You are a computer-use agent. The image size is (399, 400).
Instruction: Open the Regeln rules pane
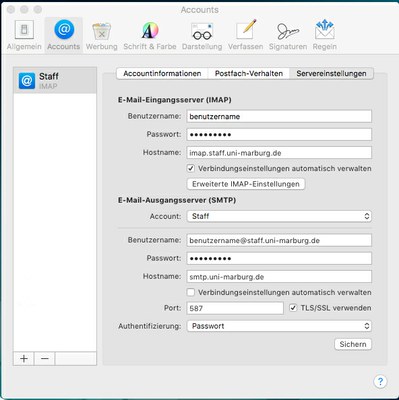(x=325, y=35)
